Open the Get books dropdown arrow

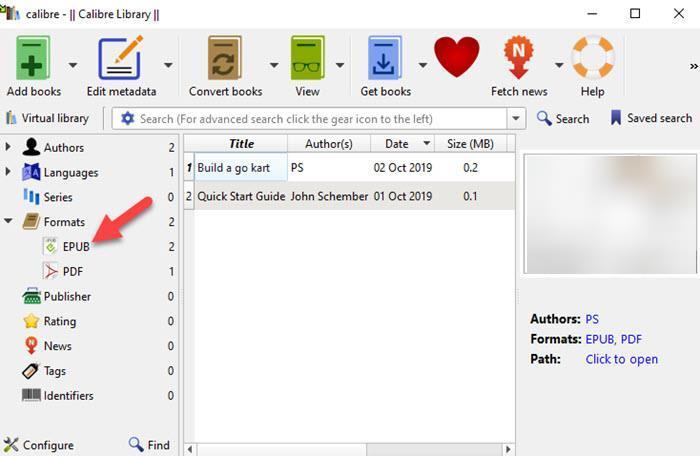(423, 65)
